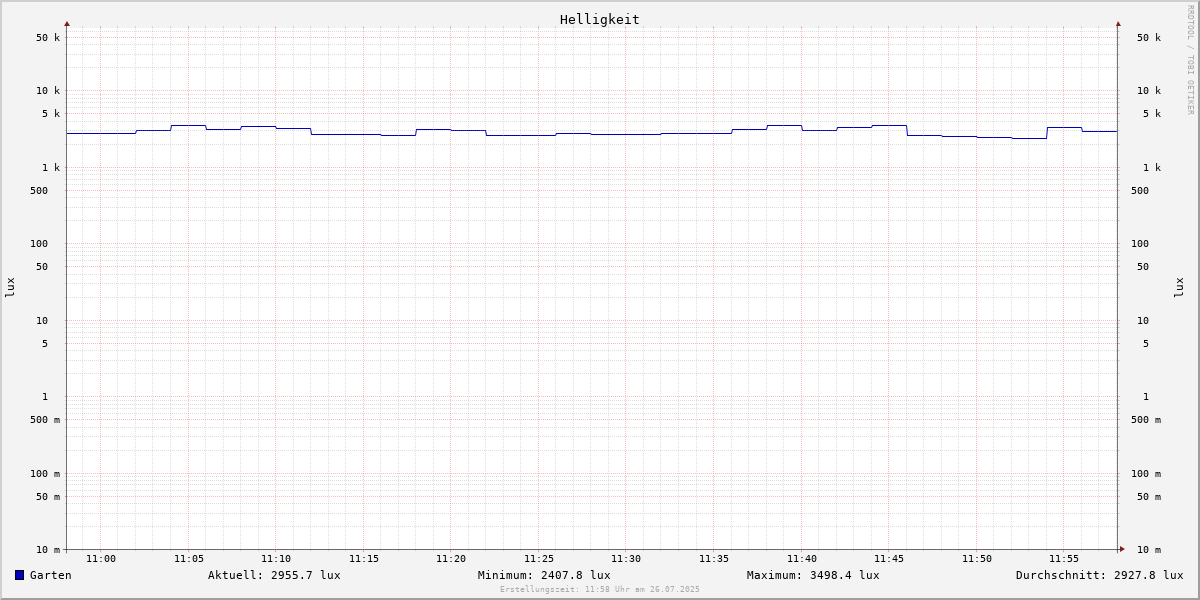Click the 11:20 time axis label
This screenshot has width=1200, height=600.
pyautogui.click(x=451, y=559)
